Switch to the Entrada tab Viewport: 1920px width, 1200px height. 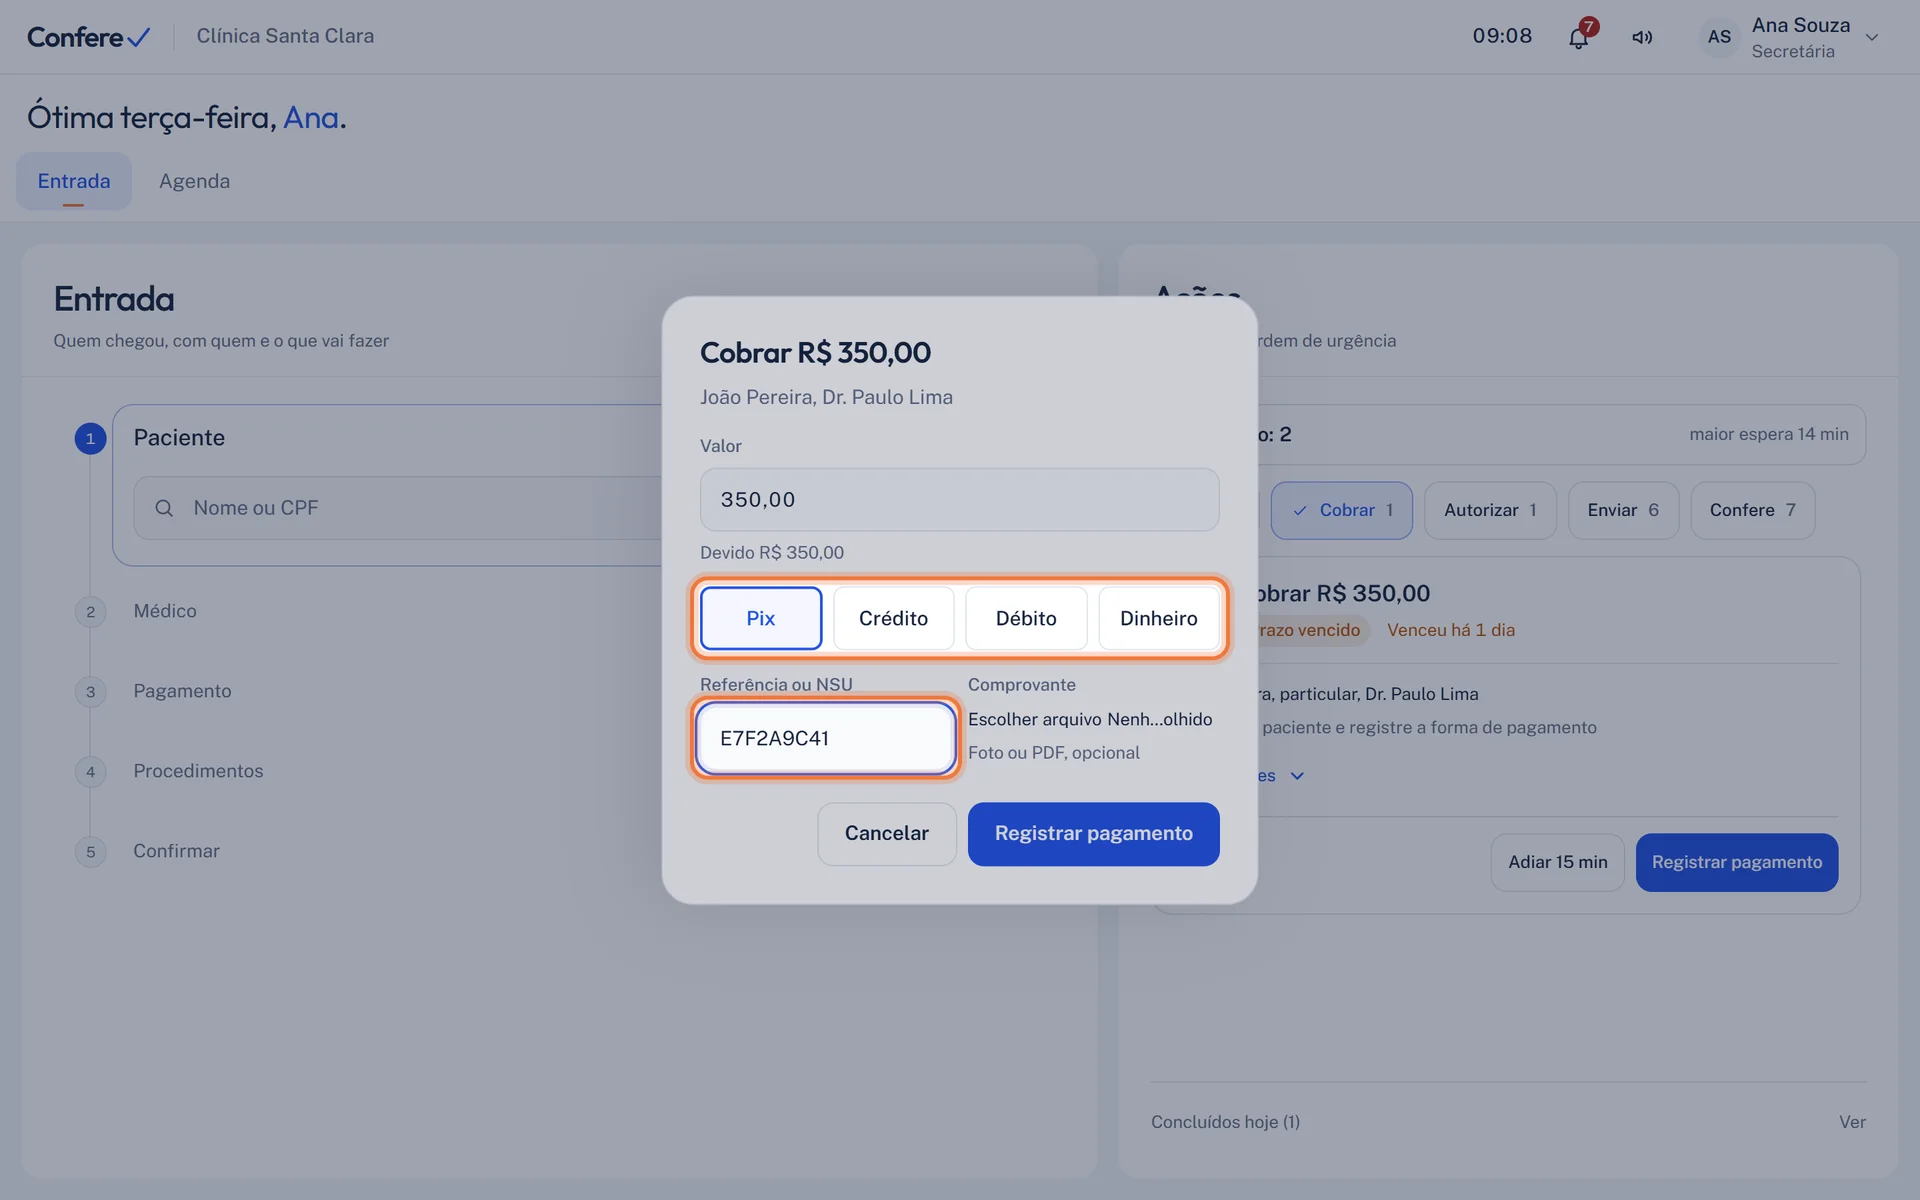74,181
